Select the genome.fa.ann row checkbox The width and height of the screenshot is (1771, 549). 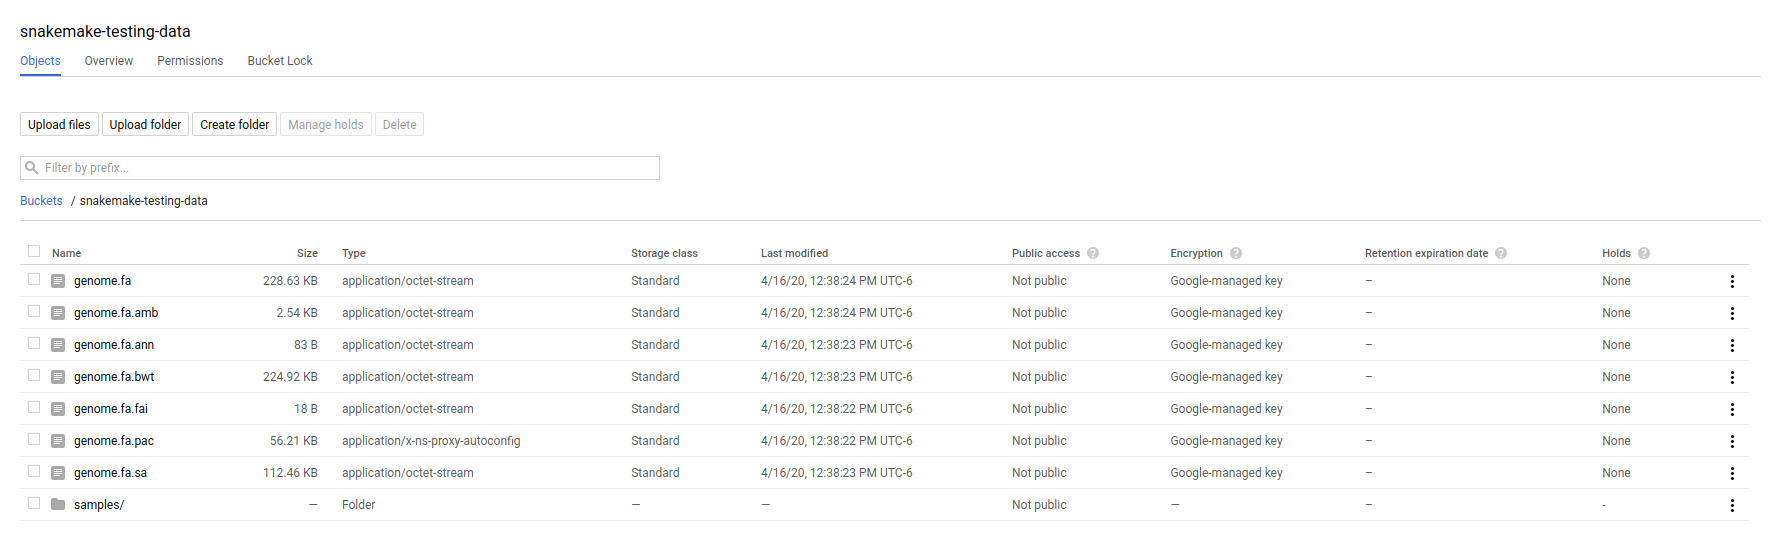tap(34, 344)
